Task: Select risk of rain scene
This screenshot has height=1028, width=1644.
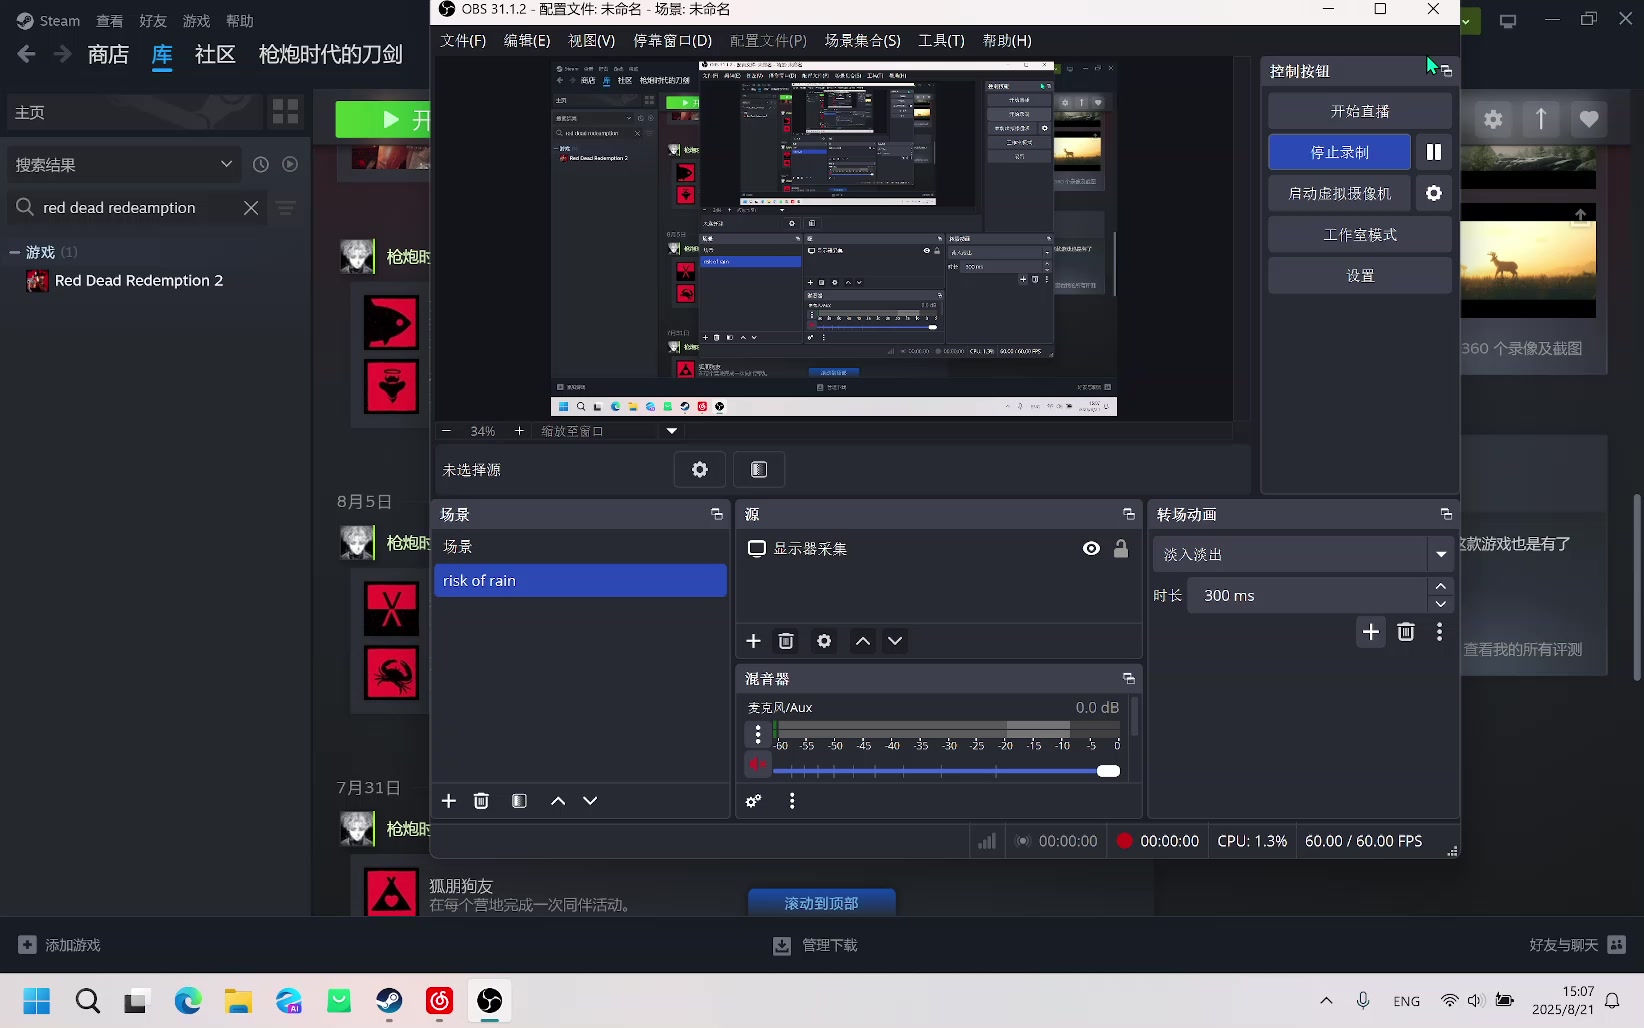Action: (580, 580)
